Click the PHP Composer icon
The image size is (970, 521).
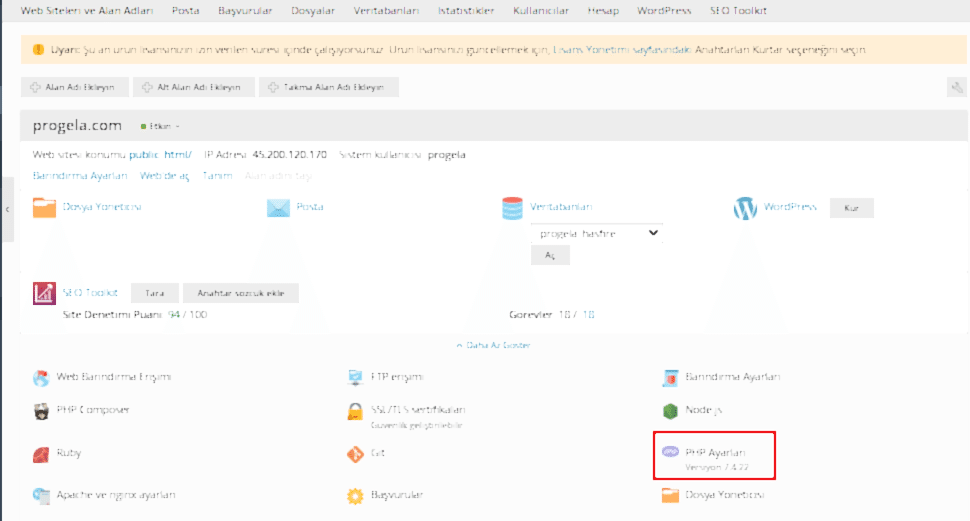click(41, 410)
